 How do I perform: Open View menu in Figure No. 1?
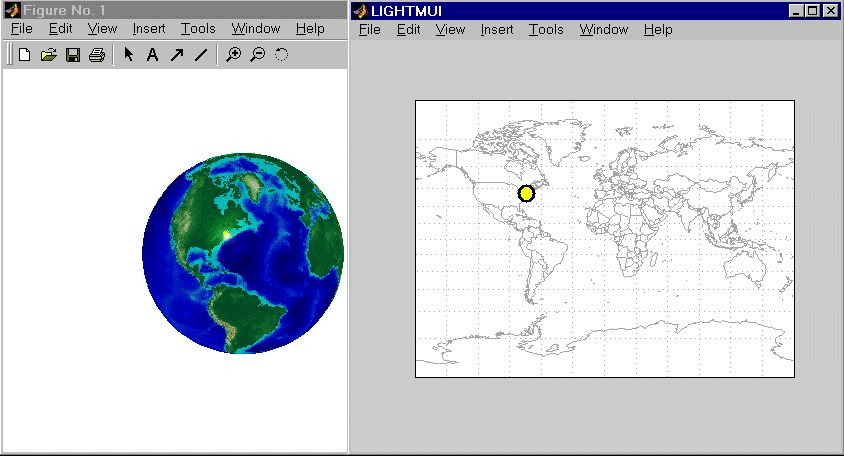coord(102,29)
